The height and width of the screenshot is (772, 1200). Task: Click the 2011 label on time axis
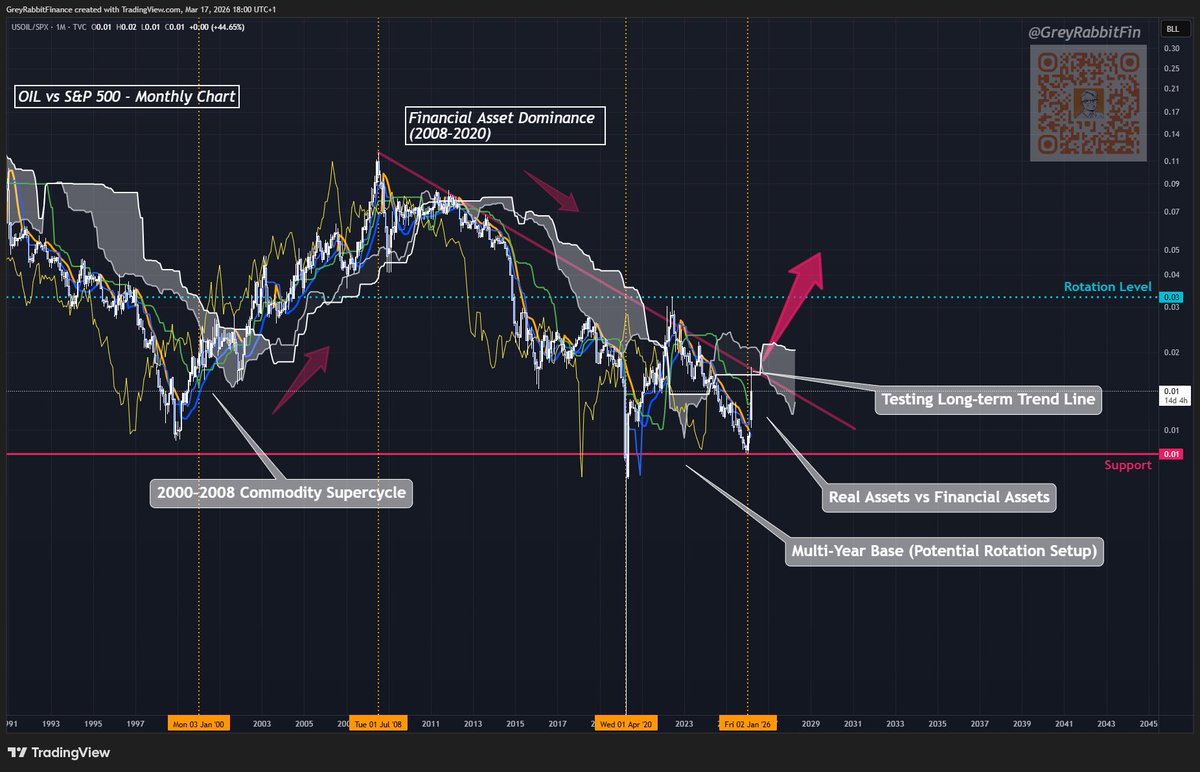tap(431, 723)
